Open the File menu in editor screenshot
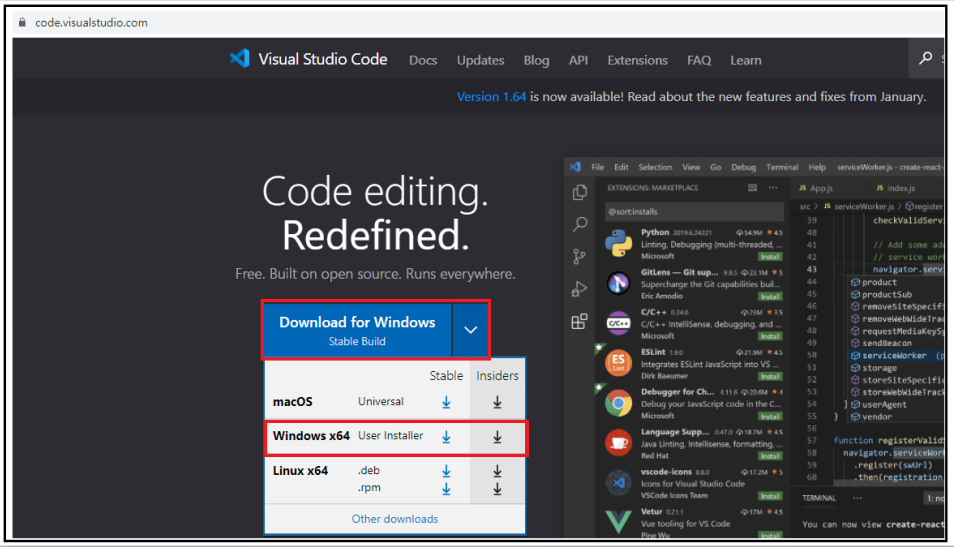The height and width of the screenshot is (547, 954). pos(597,167)
